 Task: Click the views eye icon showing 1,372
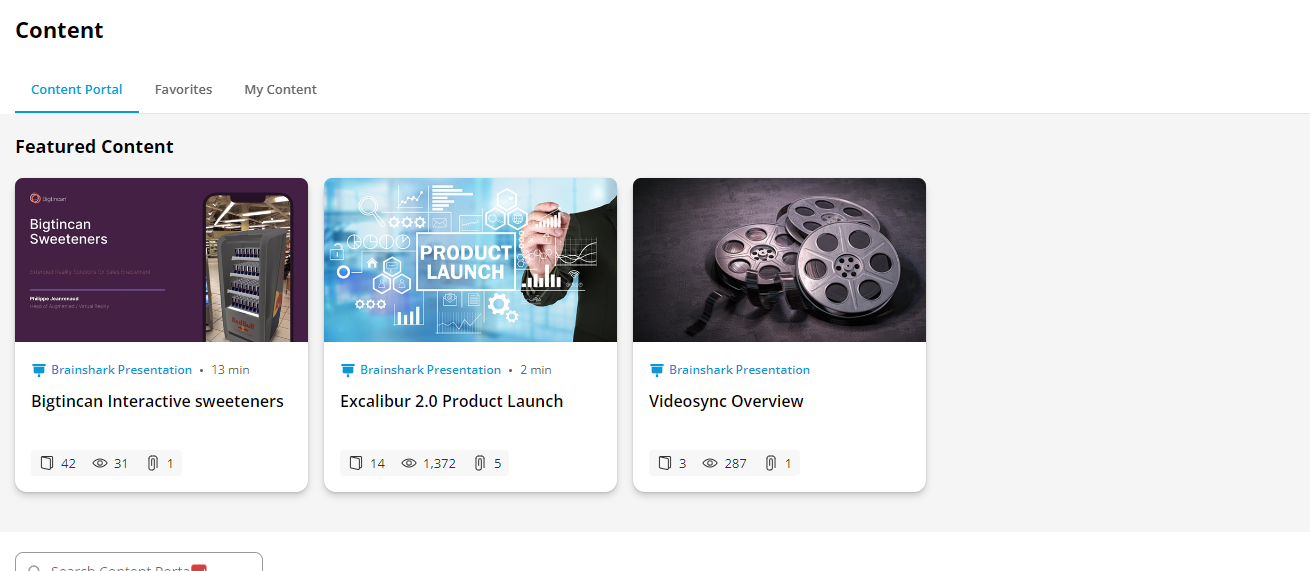pos(408,463)
